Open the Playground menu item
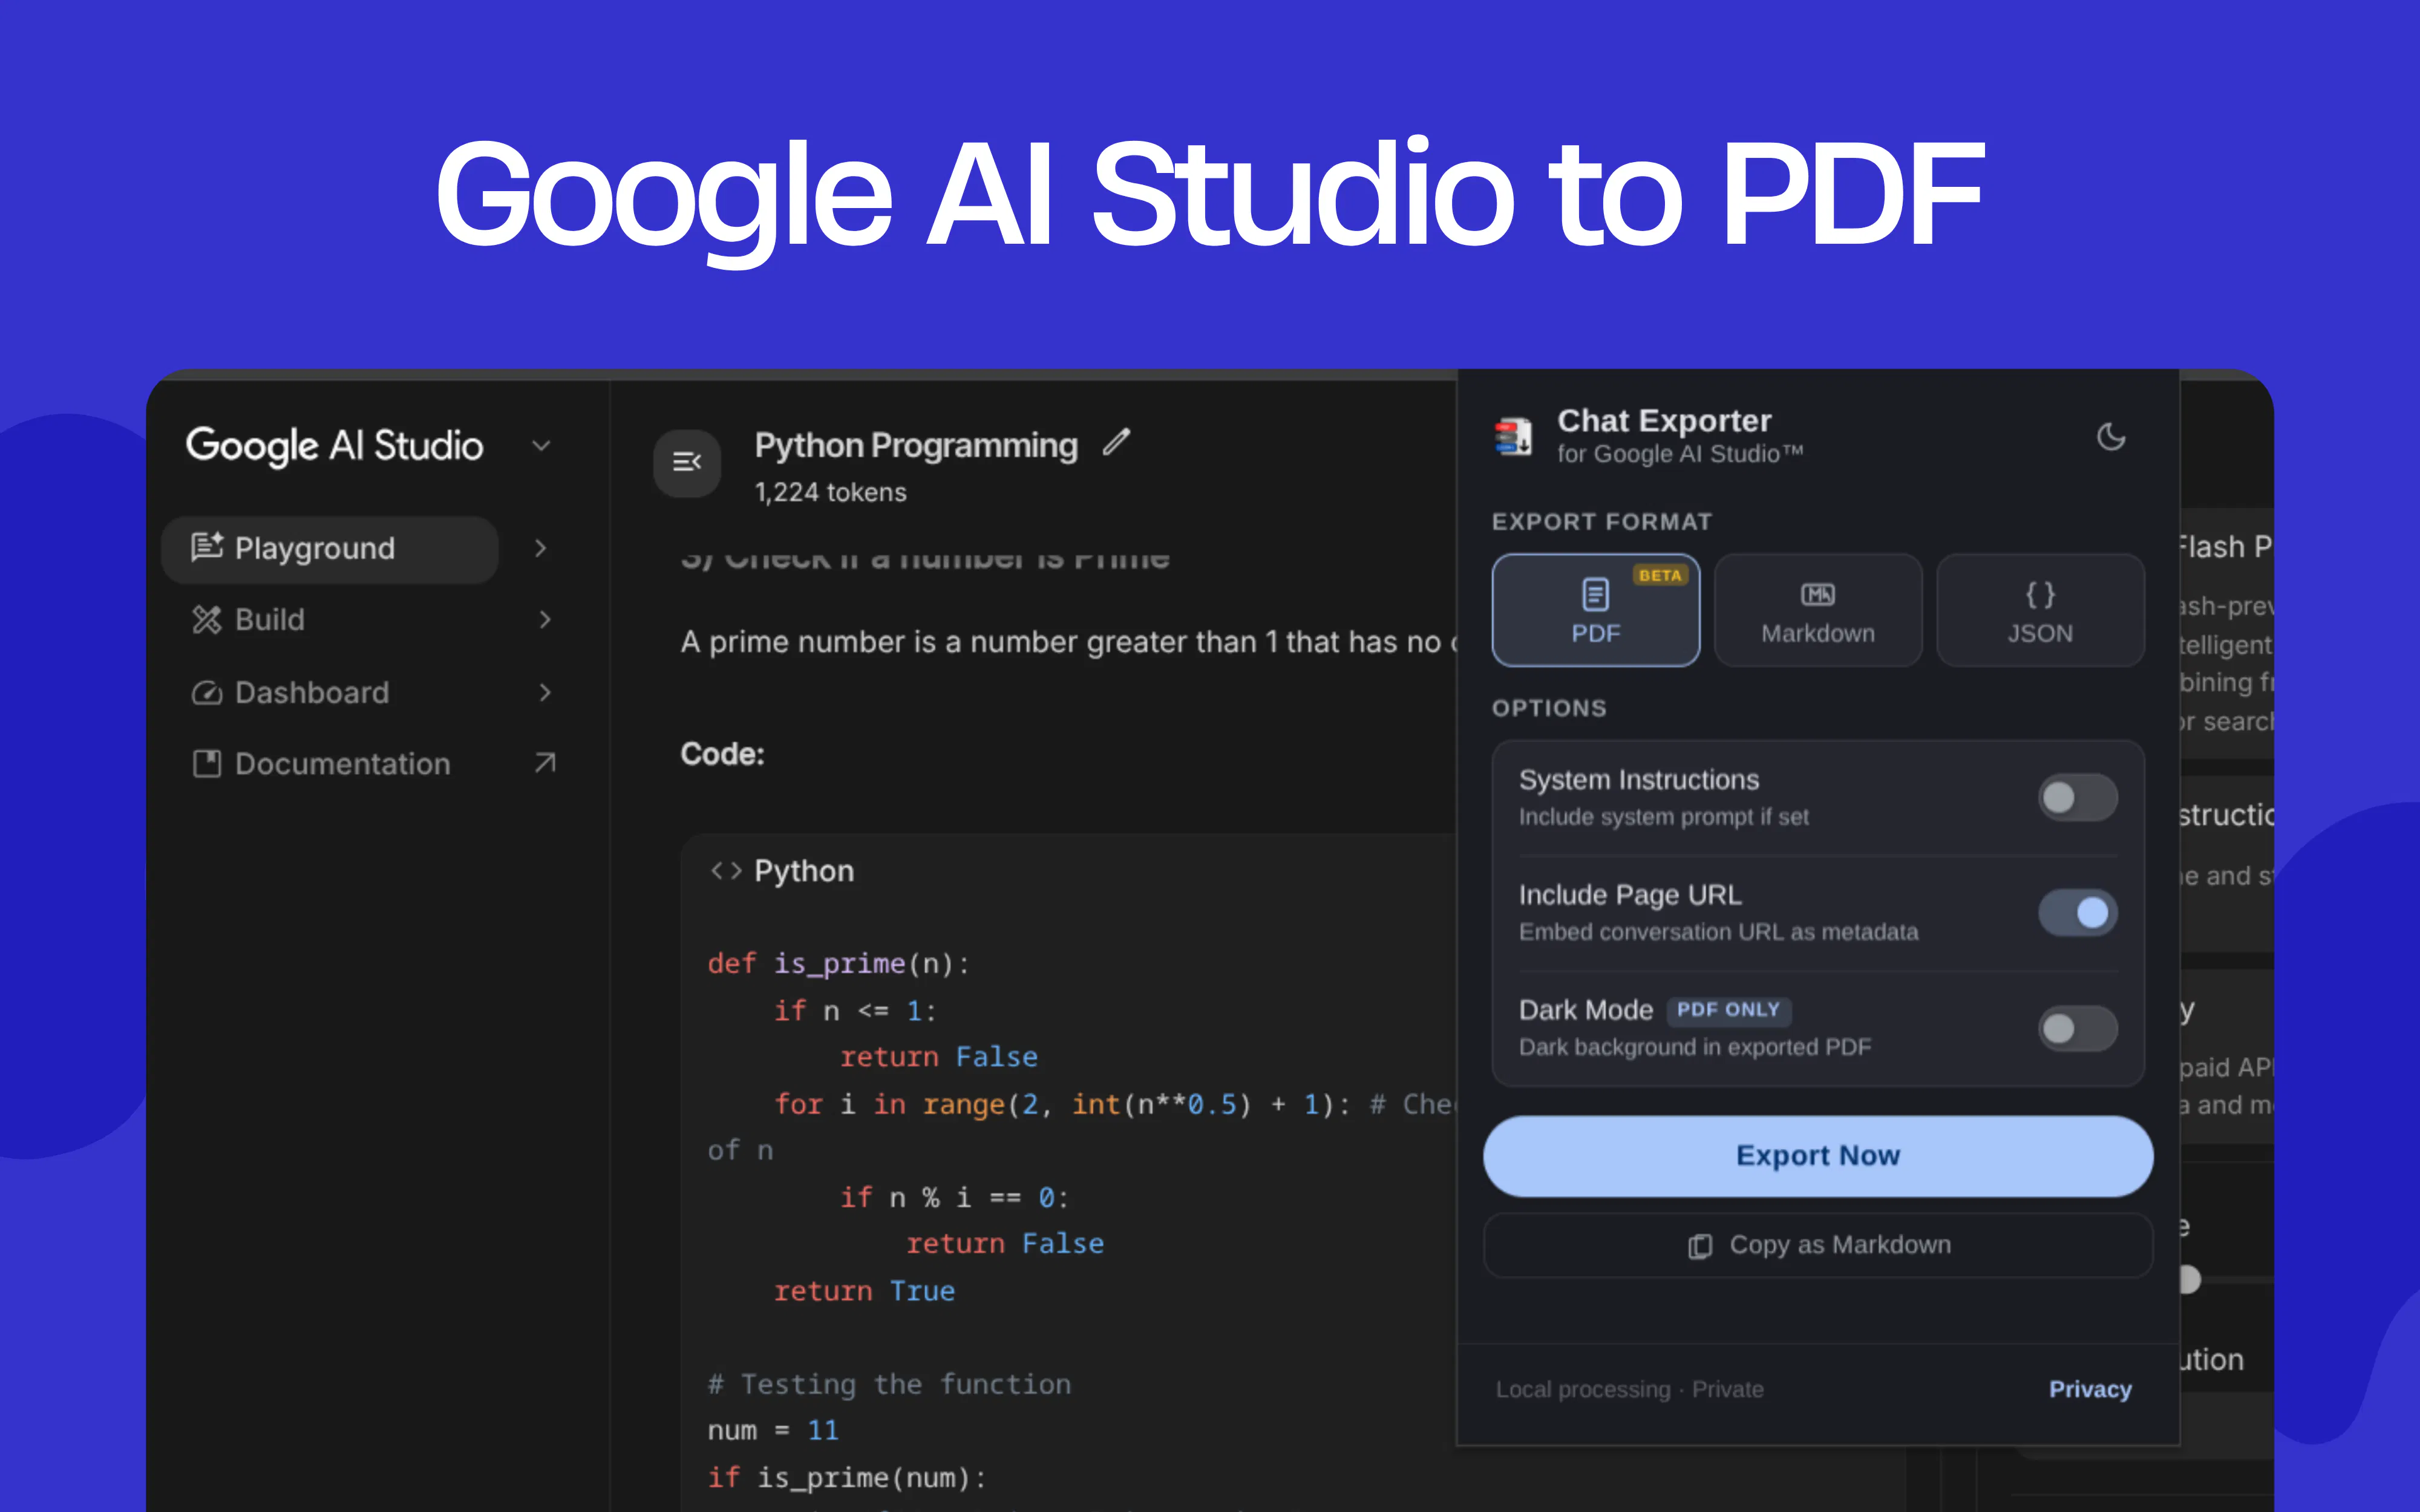This screenshot has width=2420, height=1512. [x=330, y=548]
